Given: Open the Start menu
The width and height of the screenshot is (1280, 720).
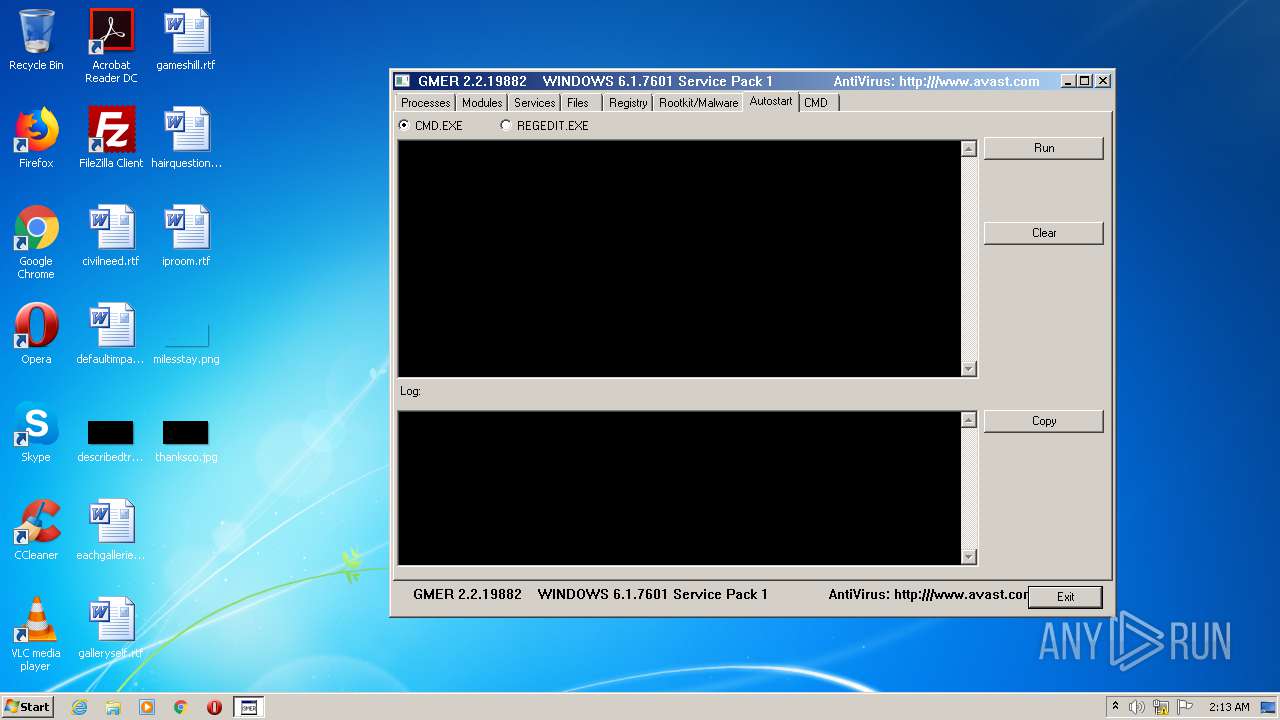Looking at the screenshot, I should pos(27,707).
